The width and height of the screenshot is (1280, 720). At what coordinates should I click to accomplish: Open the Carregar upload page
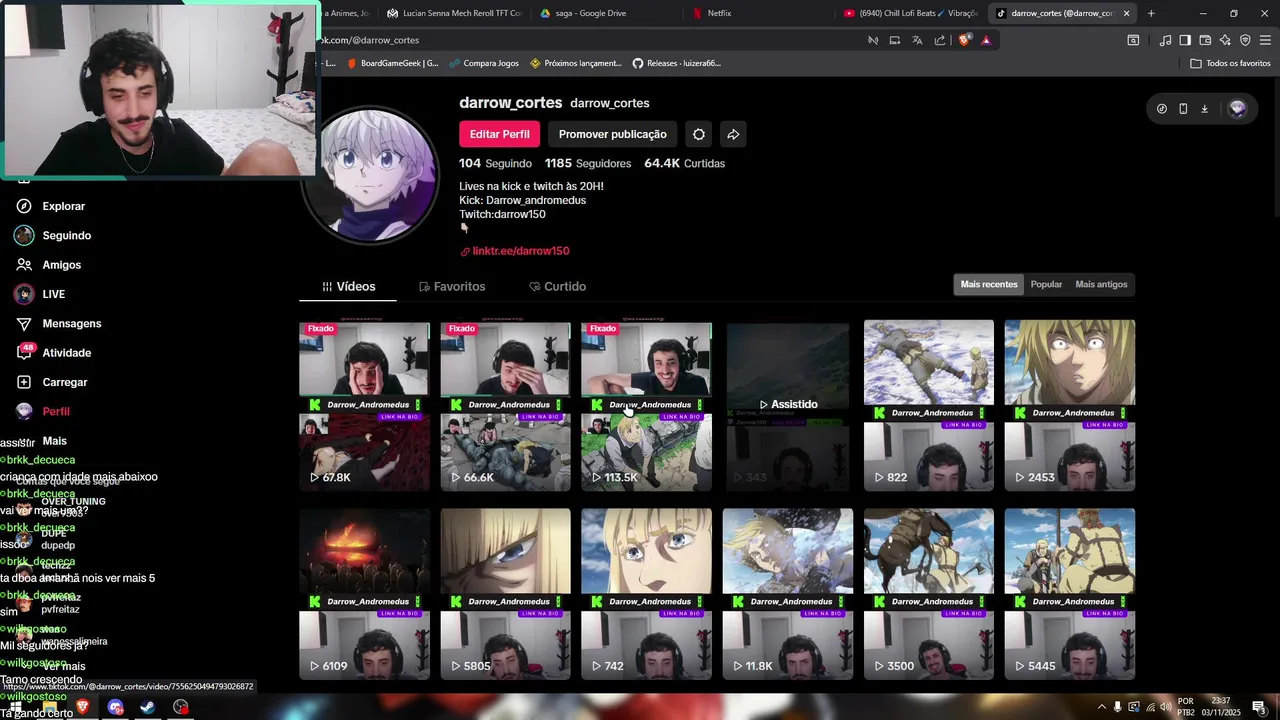pos(52,382)
